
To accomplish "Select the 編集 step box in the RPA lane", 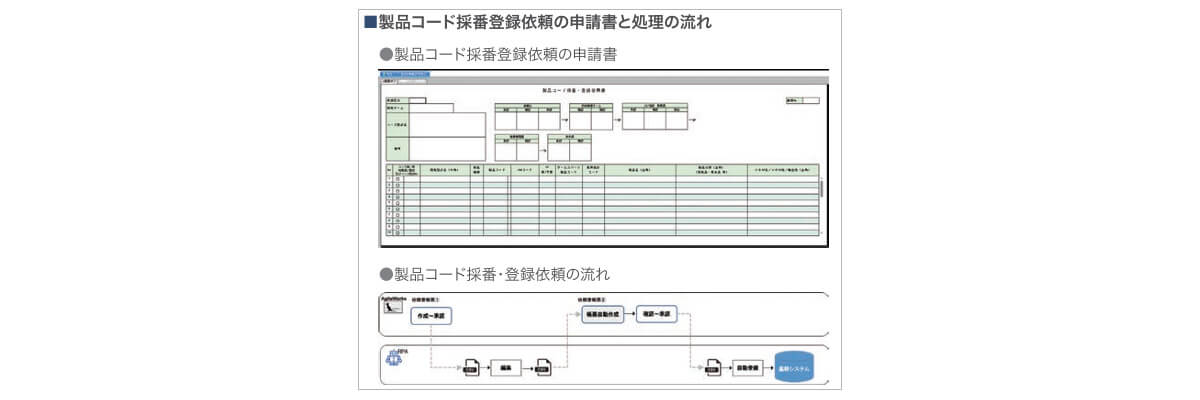I will (506, 368).
